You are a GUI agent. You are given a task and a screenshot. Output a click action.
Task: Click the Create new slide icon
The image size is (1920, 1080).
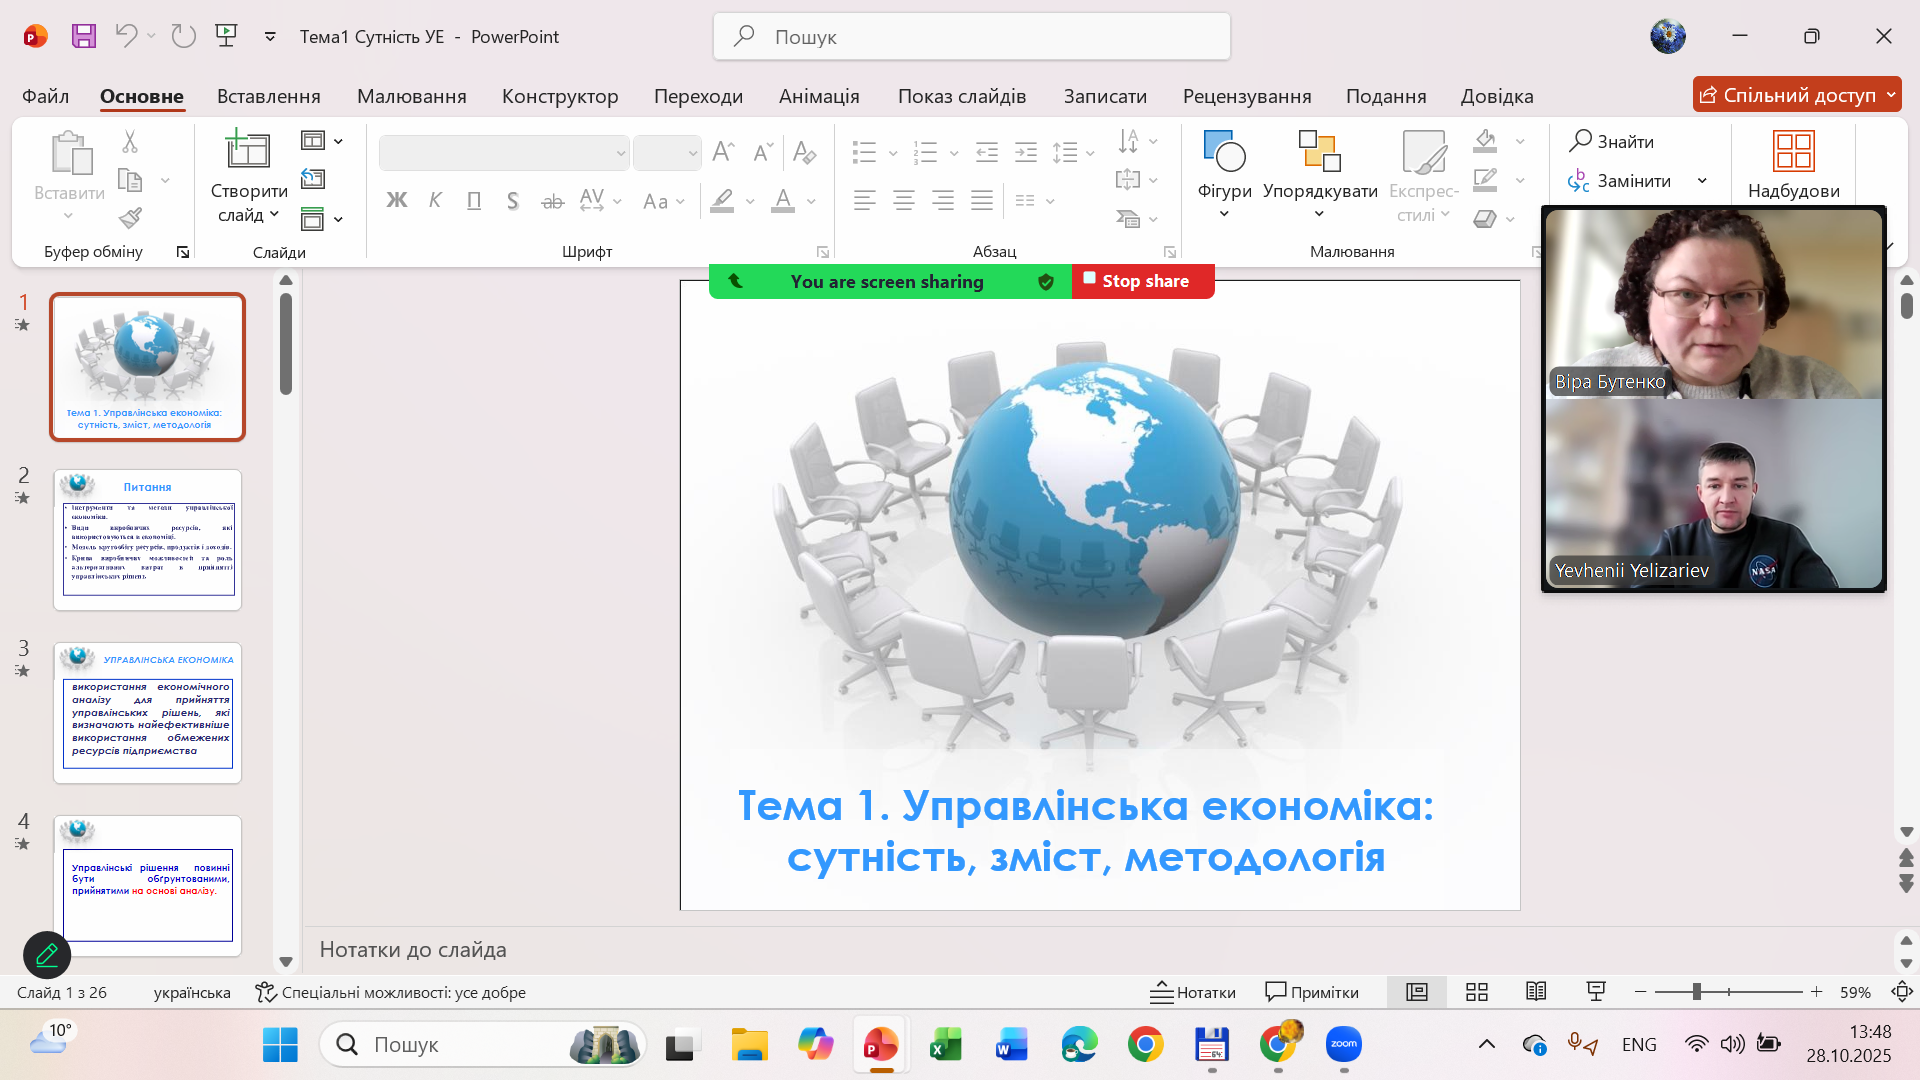247,150
